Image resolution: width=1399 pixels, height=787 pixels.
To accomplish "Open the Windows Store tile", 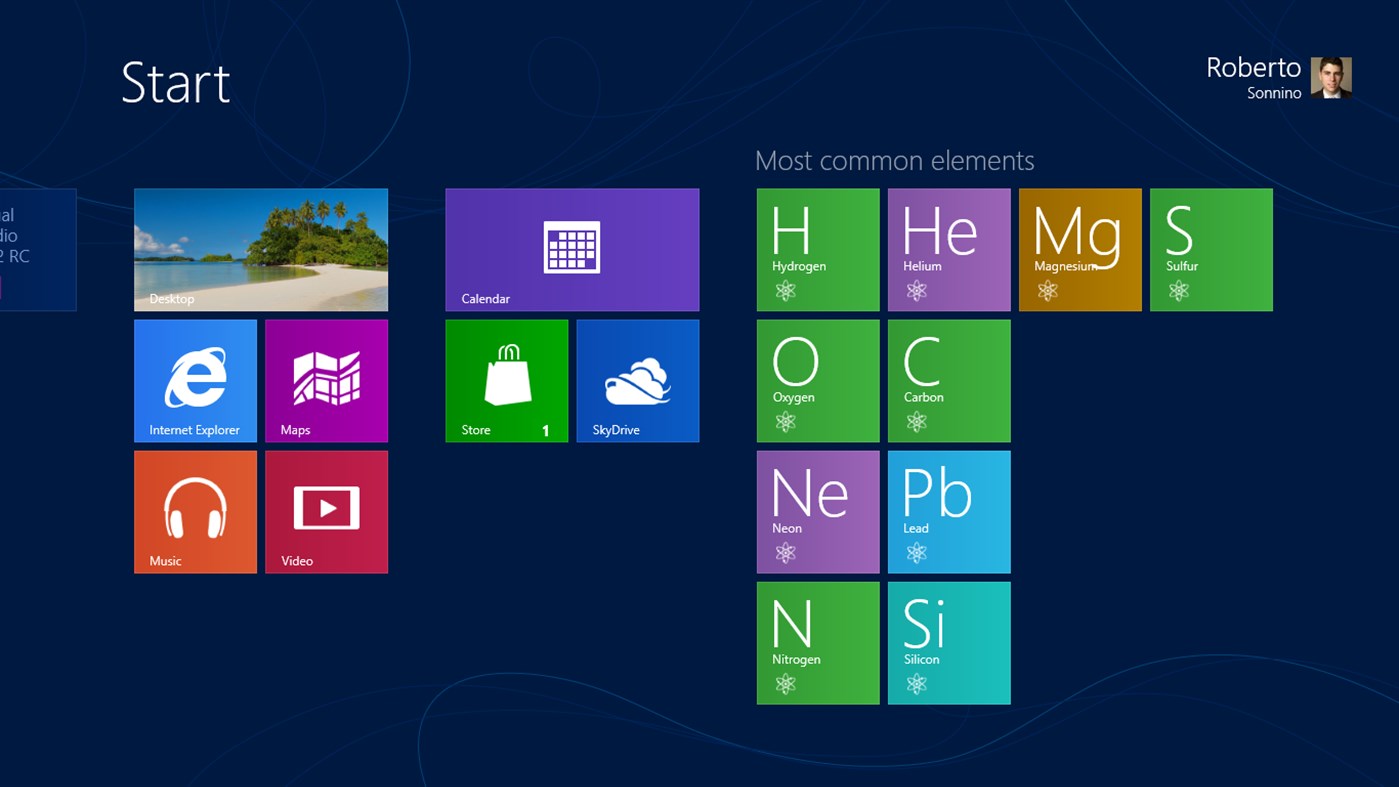I will pos(506,380).
